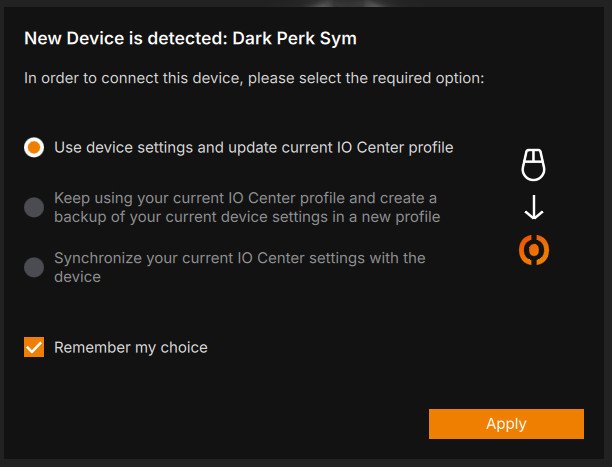Click the word "device" under the Synchronize option
The image size is (612, 467).
click(78, 276)
